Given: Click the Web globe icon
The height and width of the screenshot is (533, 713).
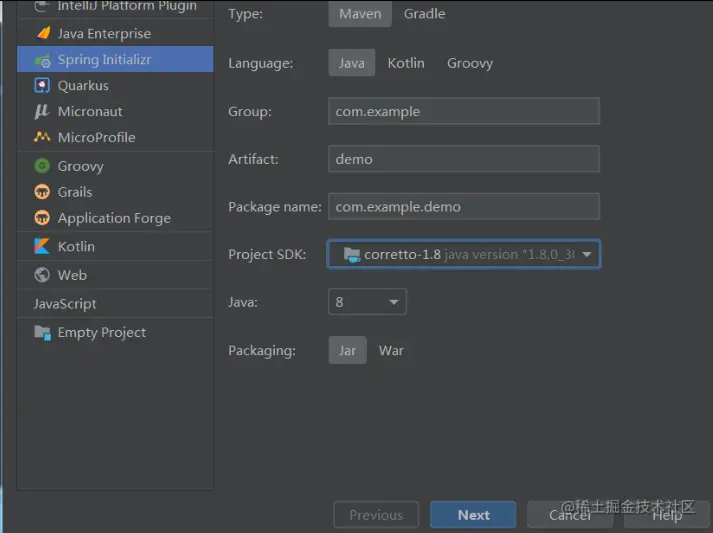Looking at the screenshot, I should 42,275.
